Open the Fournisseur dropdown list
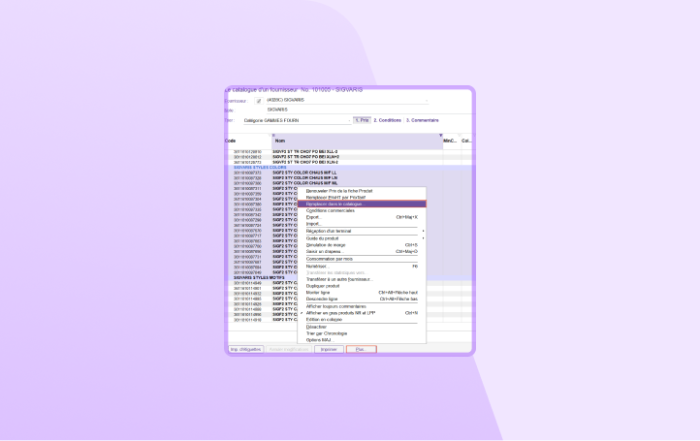This screenshot has height=441, width=700. point(426,101)
